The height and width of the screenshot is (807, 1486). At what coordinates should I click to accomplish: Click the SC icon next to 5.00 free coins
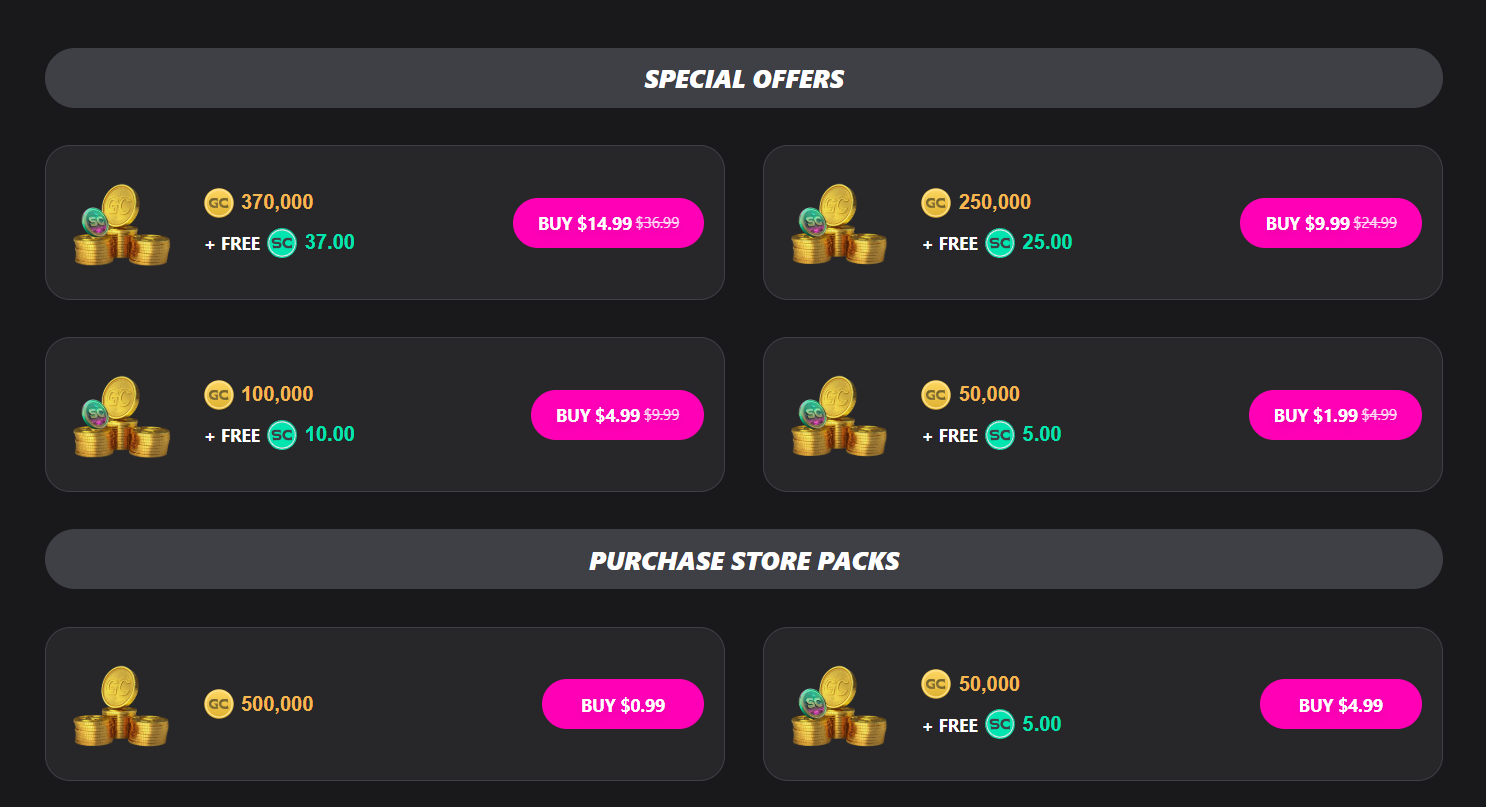[998, 434]
